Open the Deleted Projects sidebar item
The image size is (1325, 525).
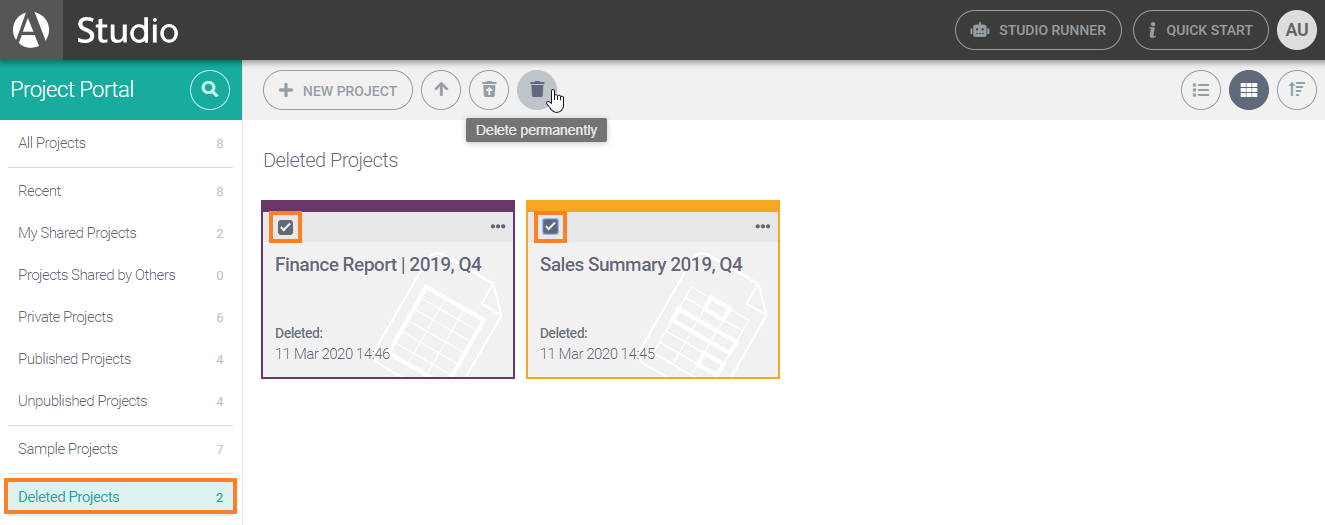click(69, 497)
